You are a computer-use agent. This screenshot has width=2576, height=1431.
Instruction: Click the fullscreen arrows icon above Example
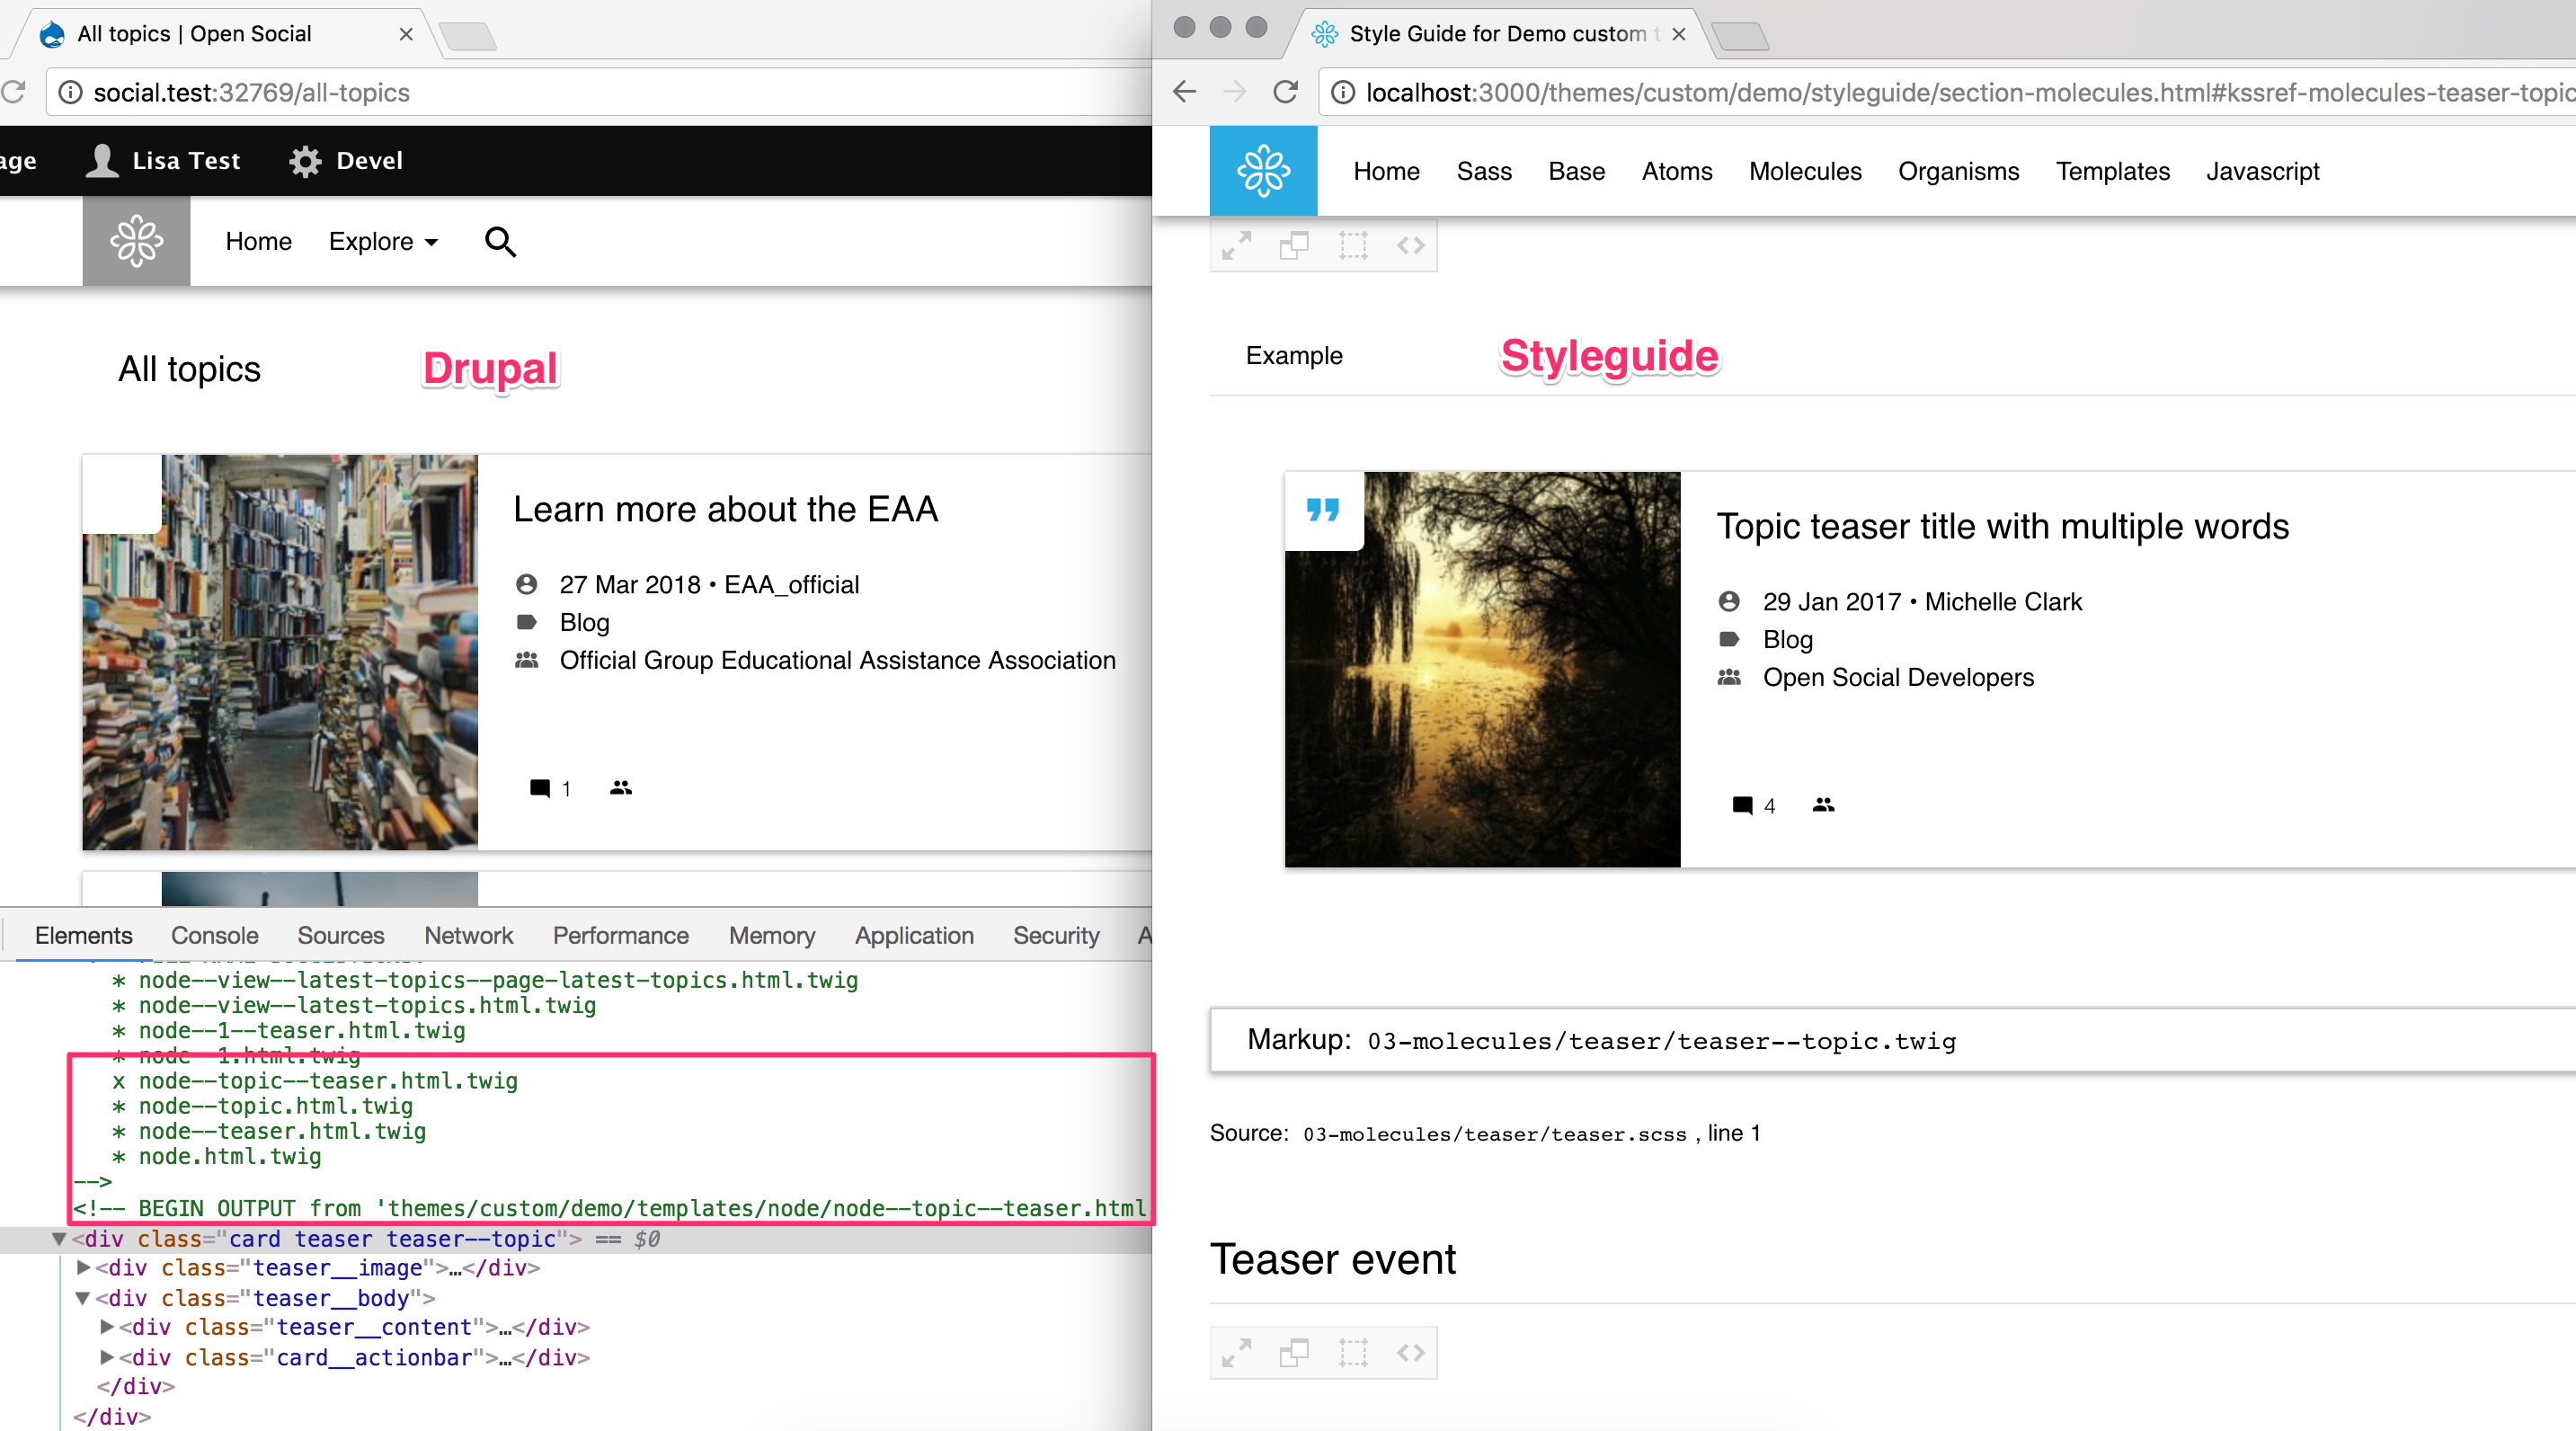[x=1237, y=245]
